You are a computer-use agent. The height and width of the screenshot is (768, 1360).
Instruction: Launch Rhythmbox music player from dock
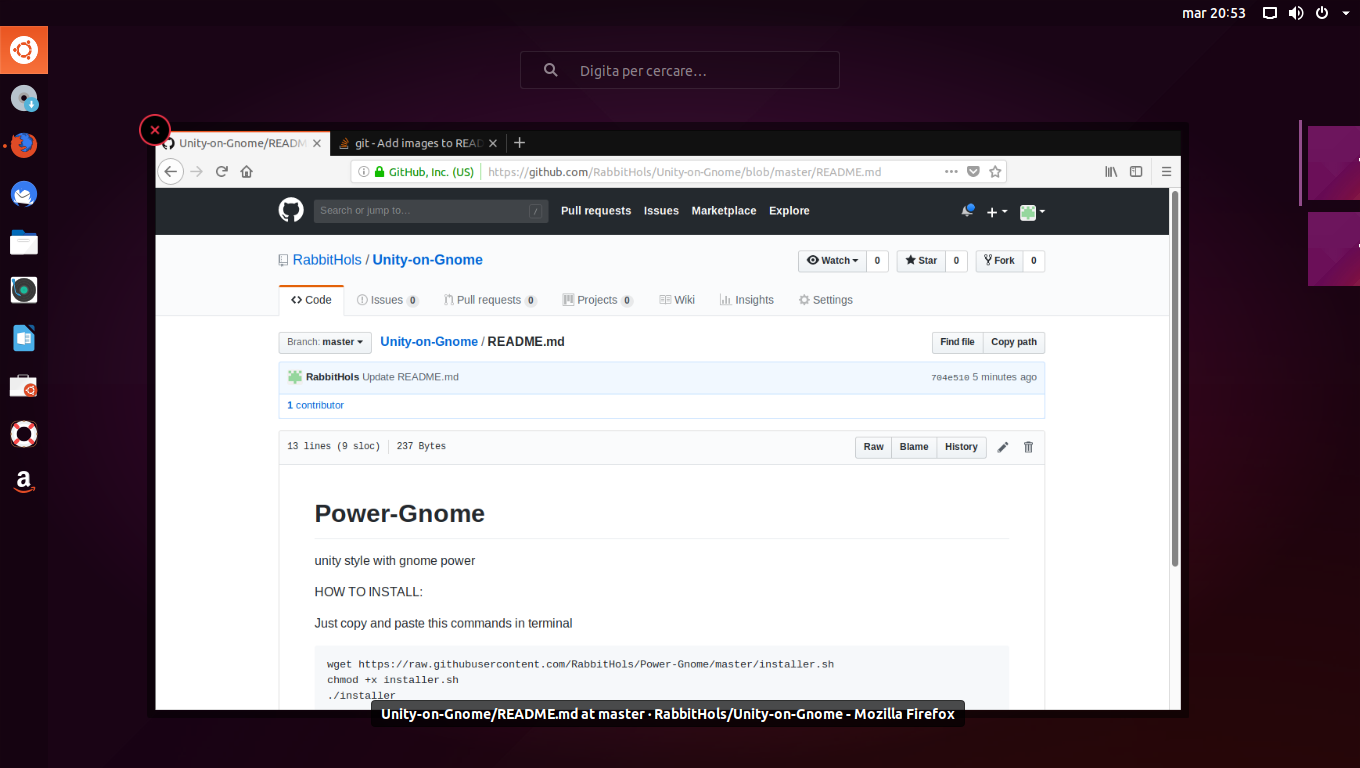(24, 290)
